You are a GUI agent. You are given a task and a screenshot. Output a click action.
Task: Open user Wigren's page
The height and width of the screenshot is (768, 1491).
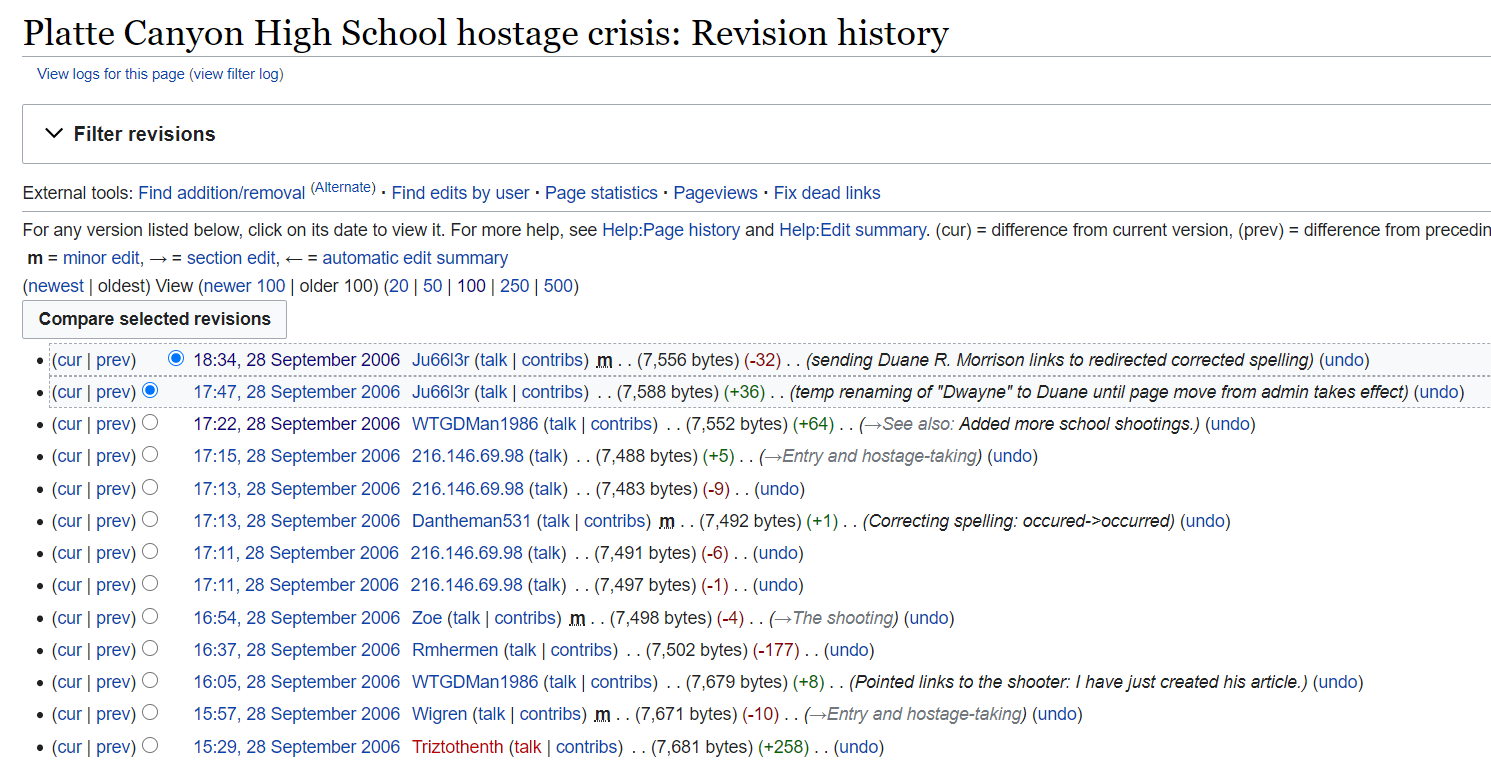coord(439,714)
